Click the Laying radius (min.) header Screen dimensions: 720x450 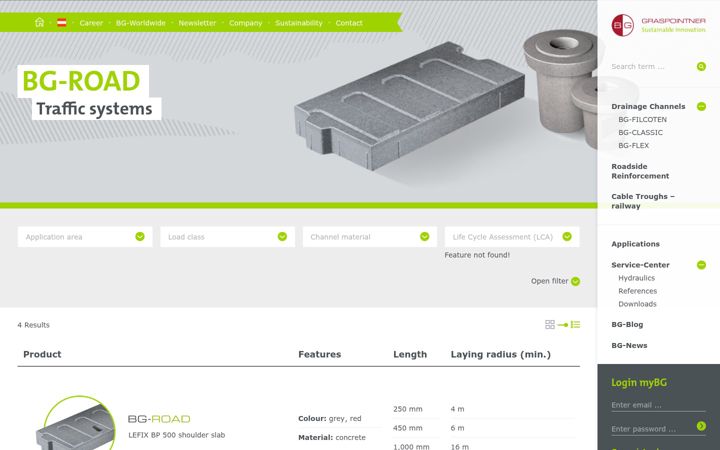pos(501,354)
